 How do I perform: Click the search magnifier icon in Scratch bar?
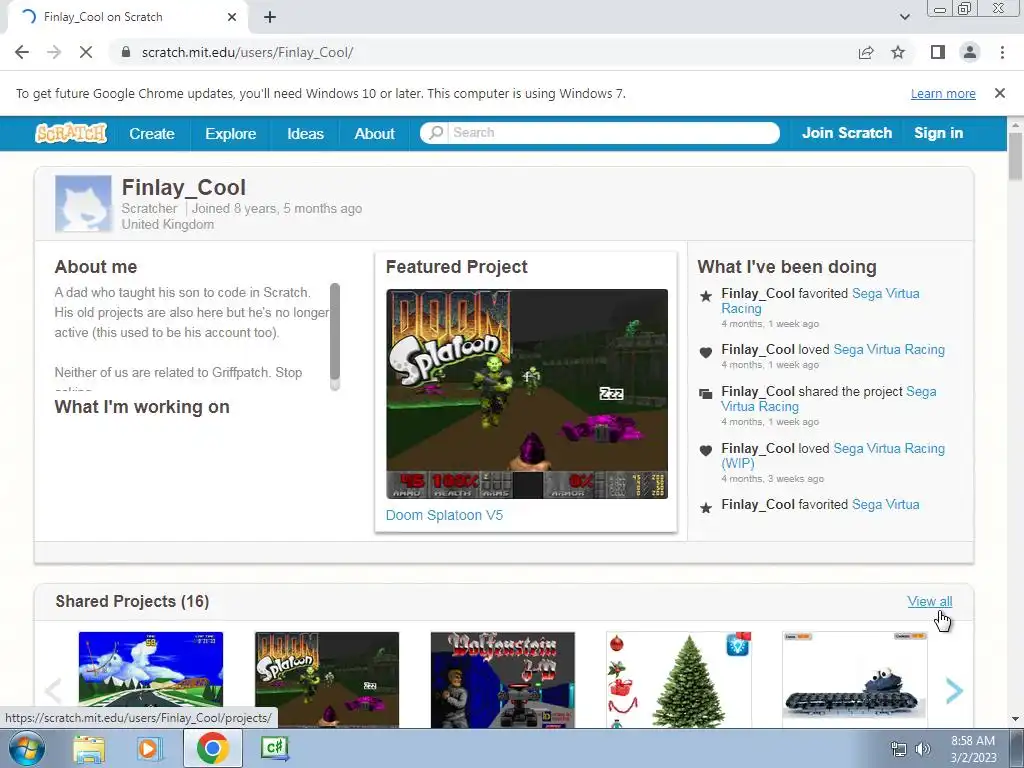(436, 133)
